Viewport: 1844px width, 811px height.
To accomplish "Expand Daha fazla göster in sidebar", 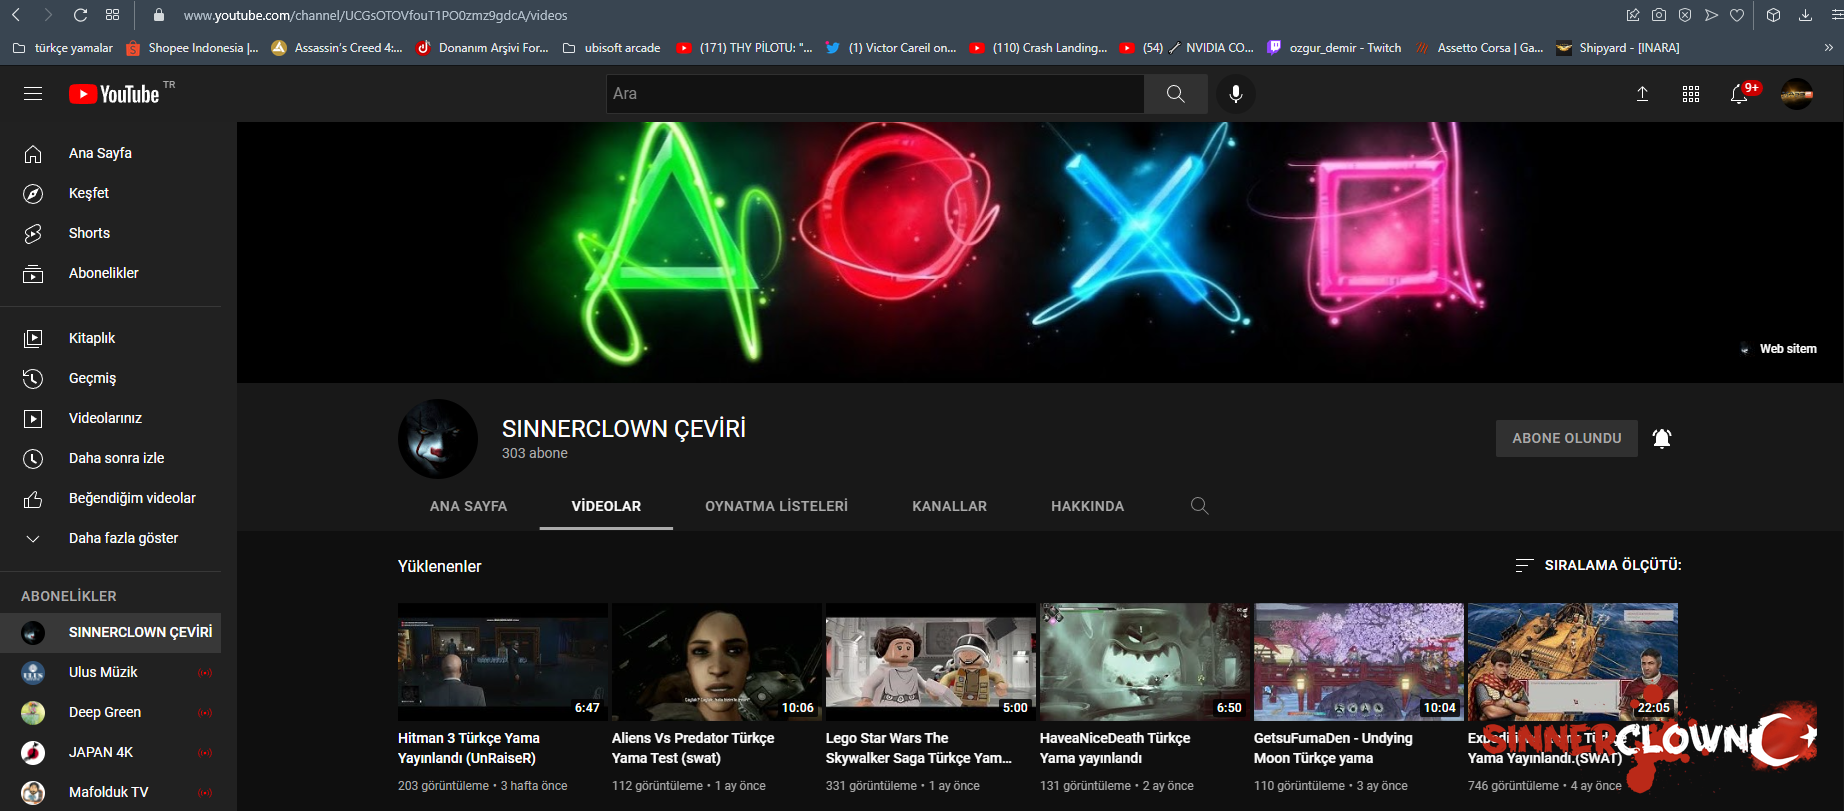I will click(110, 538).
